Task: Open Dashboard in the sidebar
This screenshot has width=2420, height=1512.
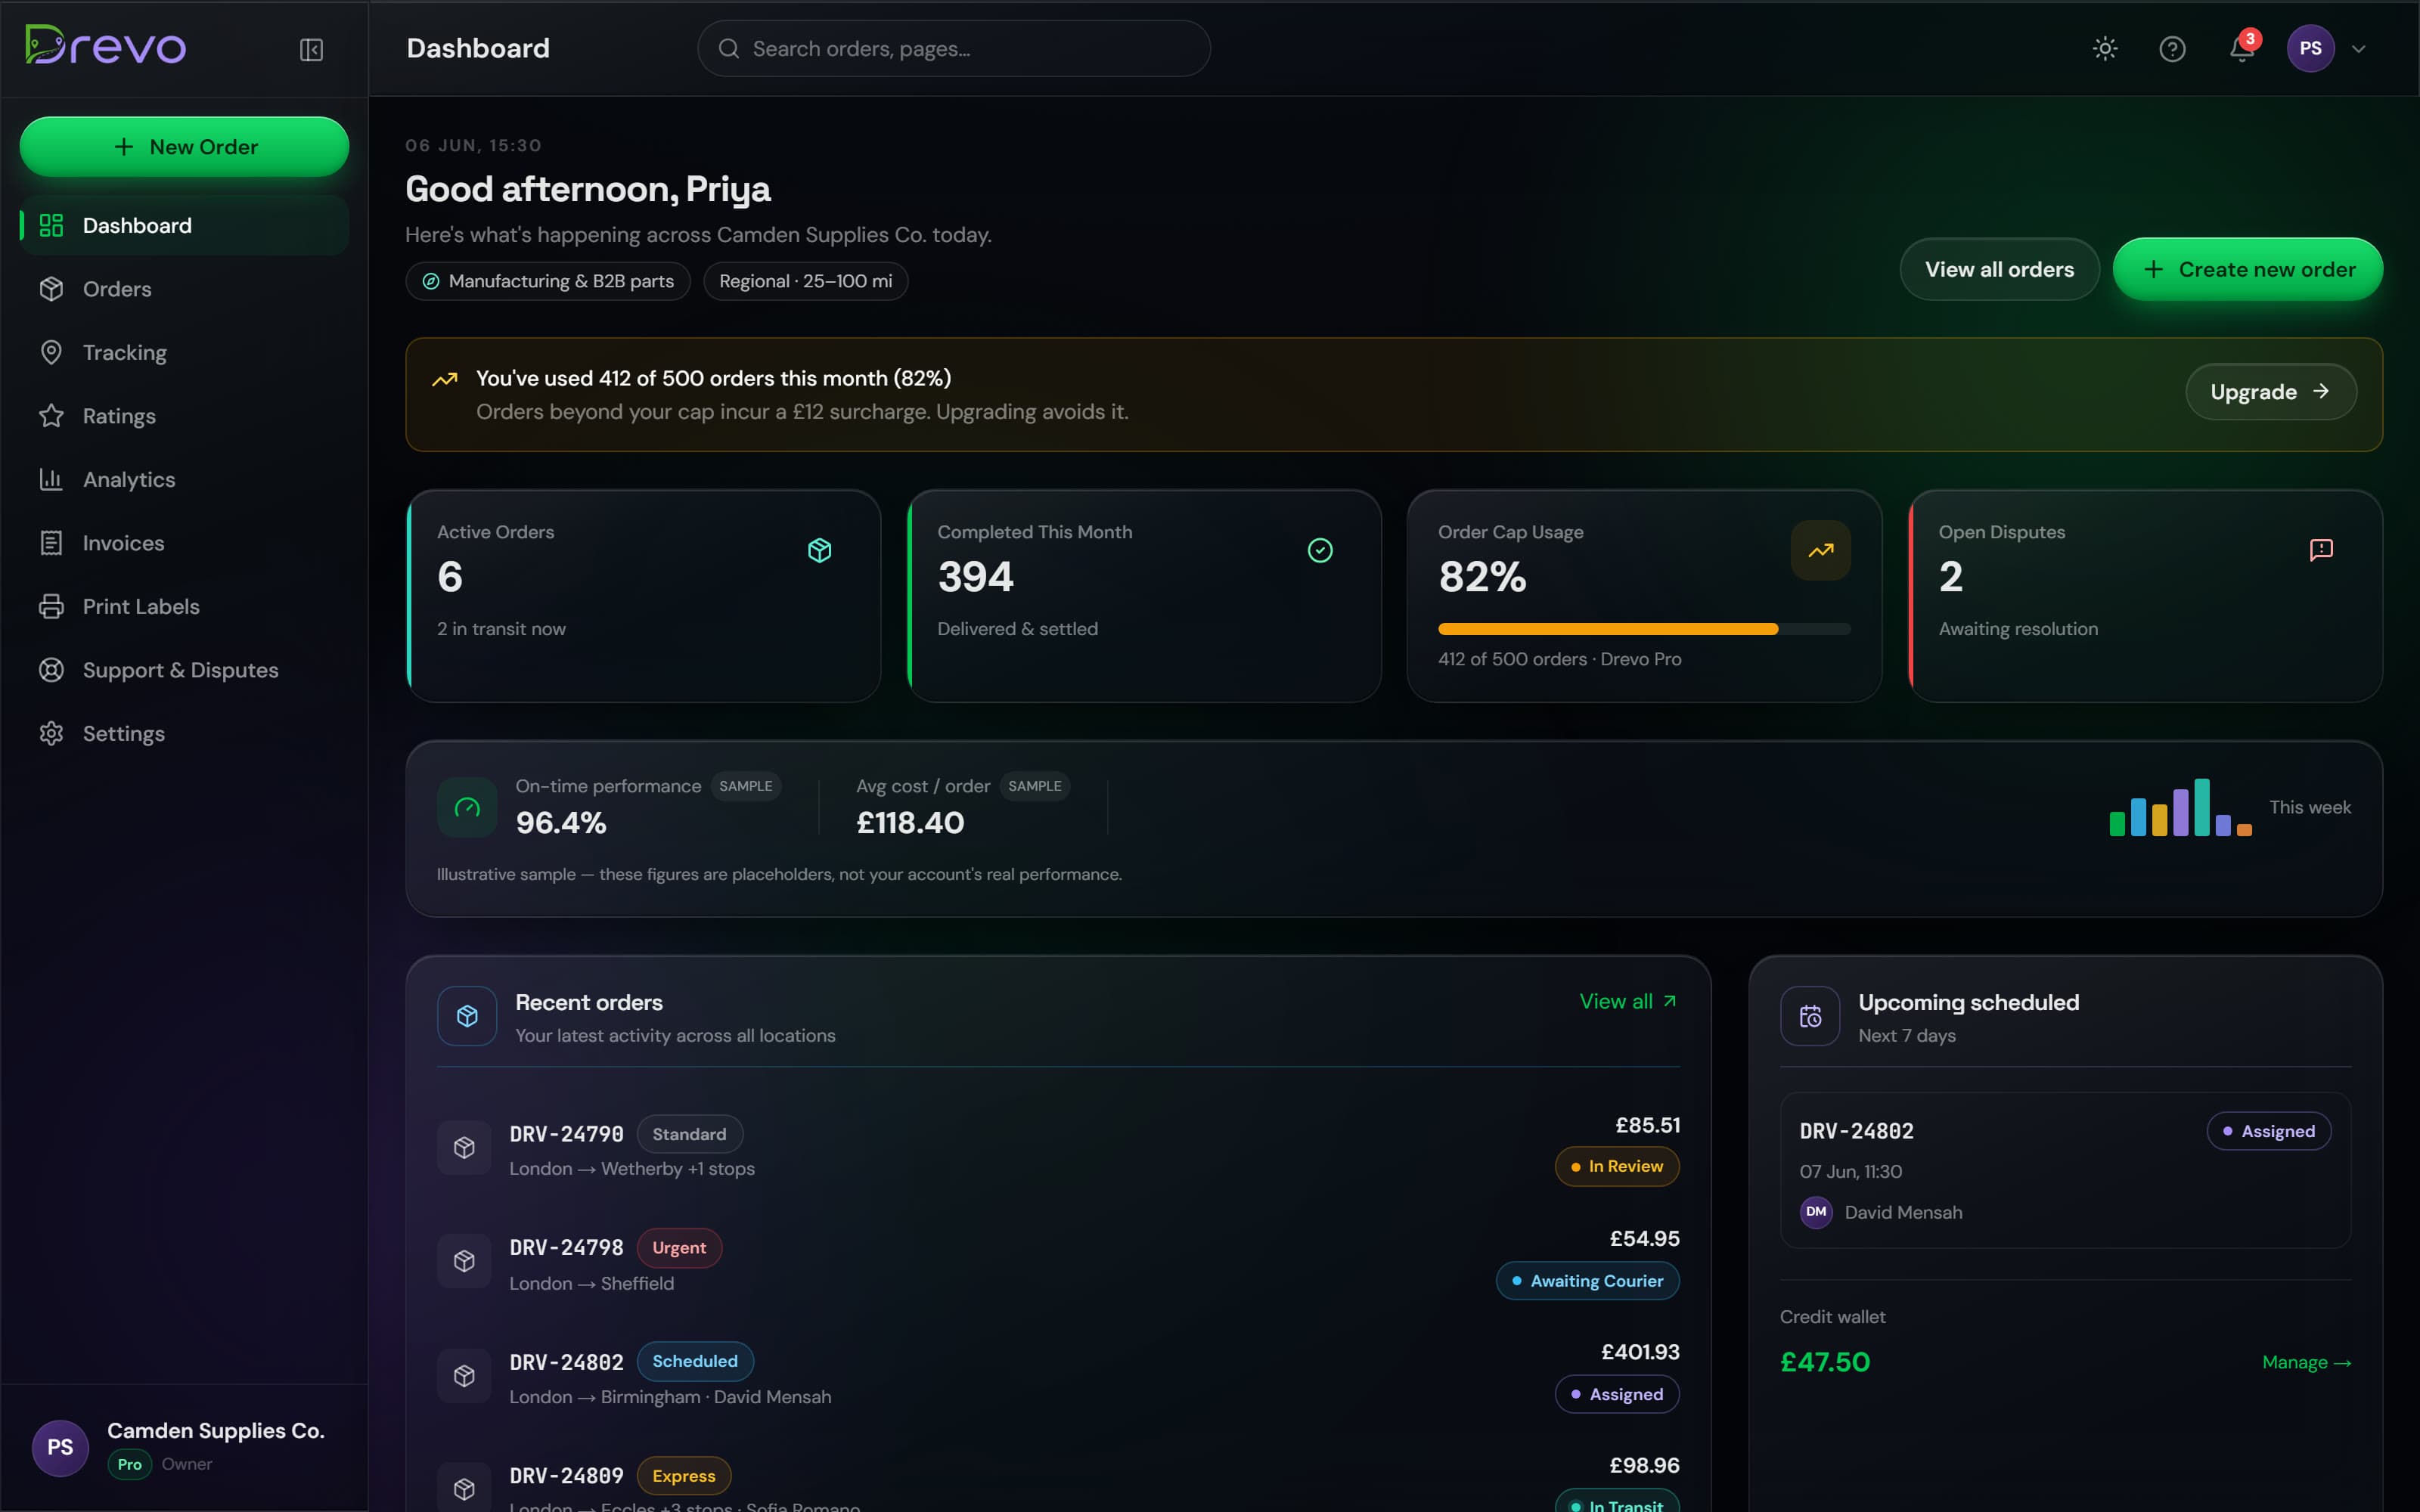Action: point(184,225)
